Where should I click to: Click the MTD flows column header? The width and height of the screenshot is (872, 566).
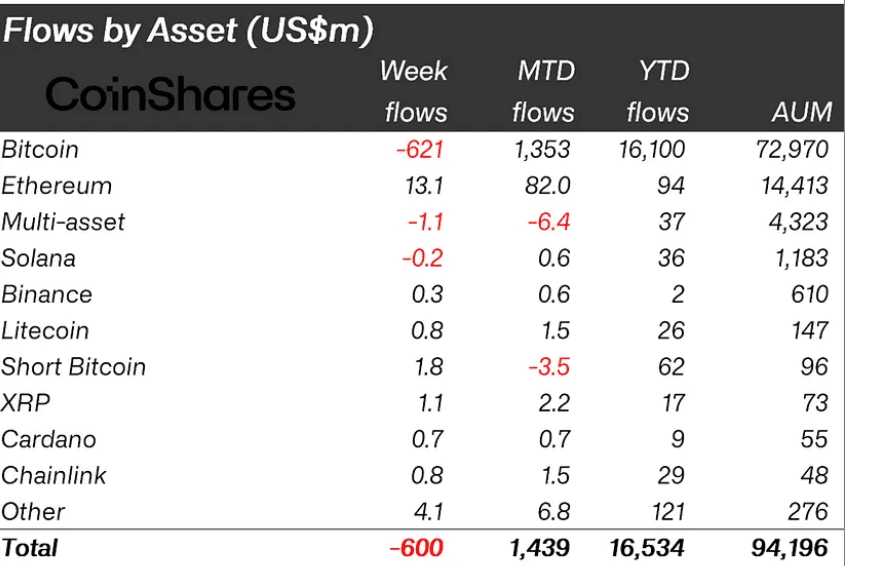(x=543, y=92)
